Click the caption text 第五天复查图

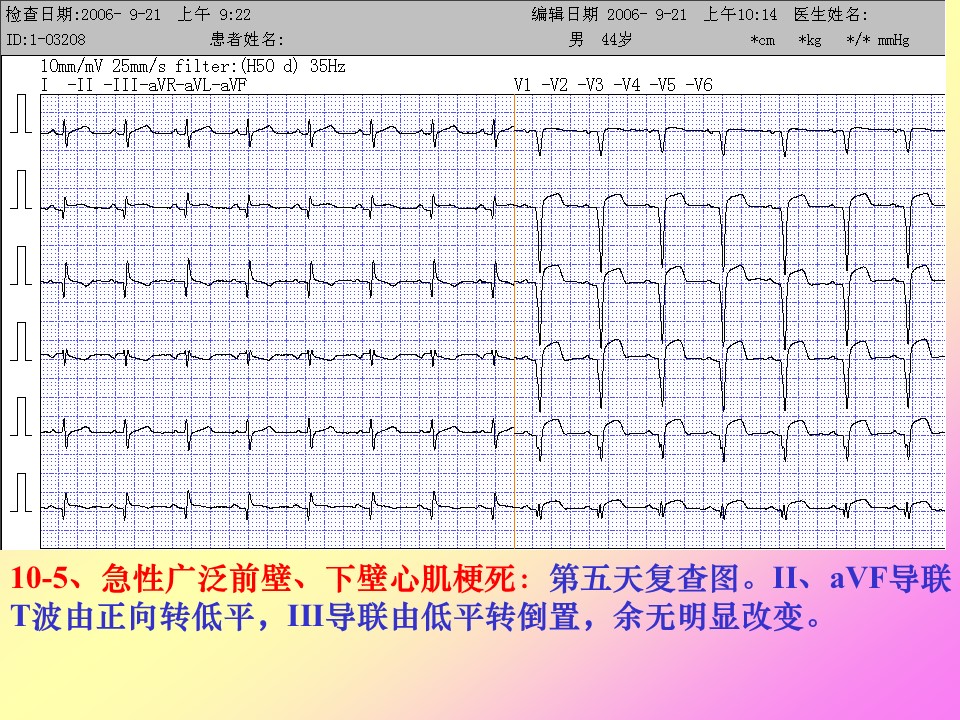click(643, 579)
